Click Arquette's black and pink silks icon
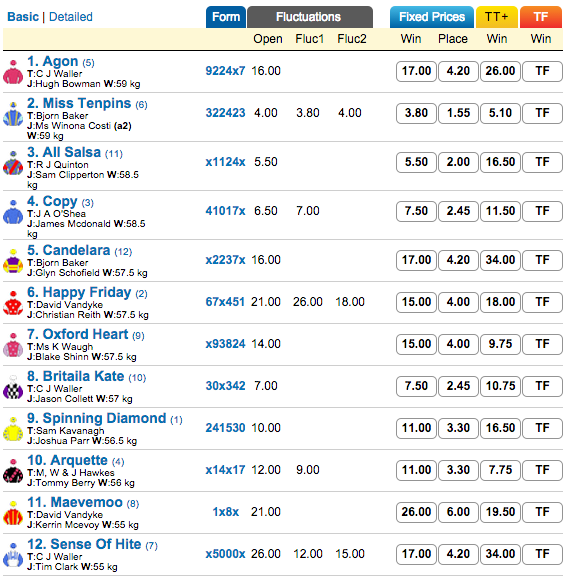The width and height of the screenshot is (568, 583). click(x=13, y=471)
